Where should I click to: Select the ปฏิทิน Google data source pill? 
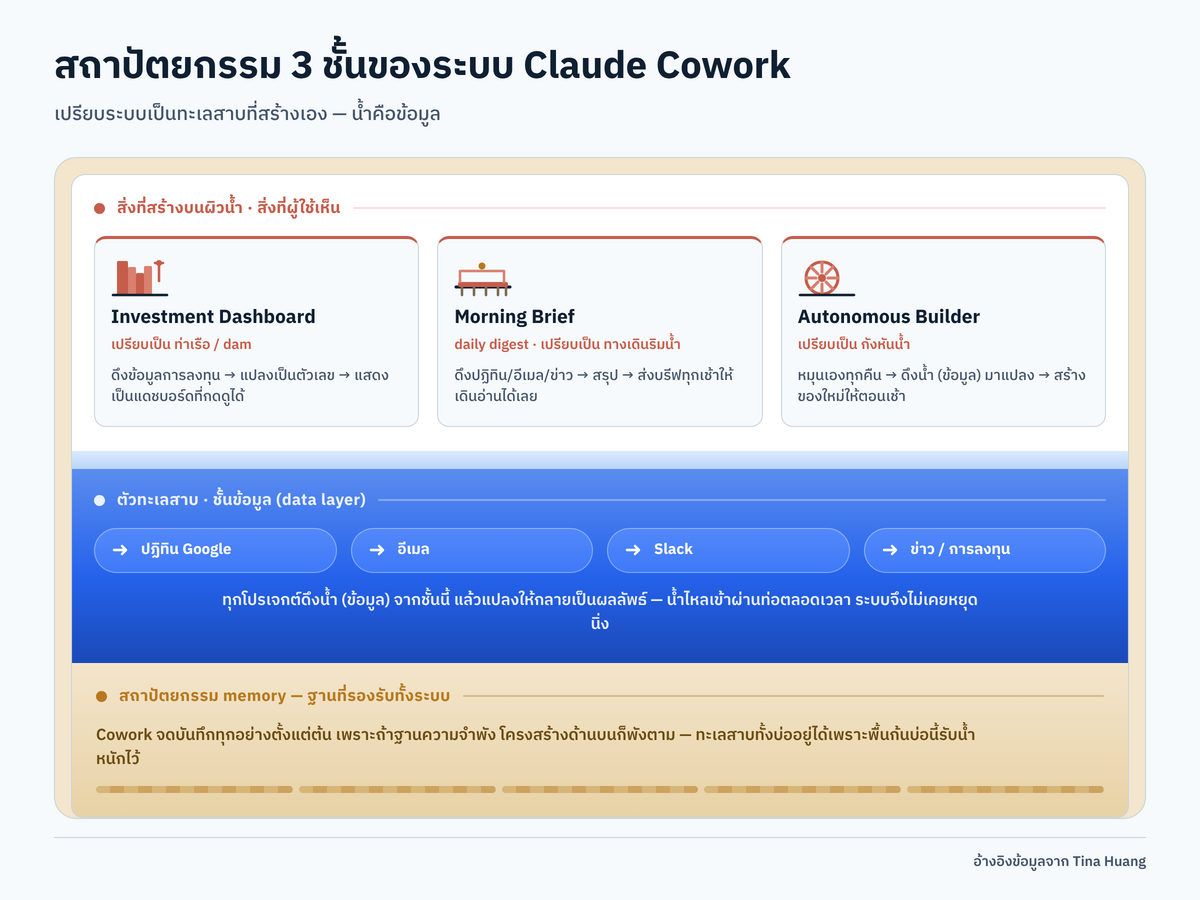pos(215,550)
